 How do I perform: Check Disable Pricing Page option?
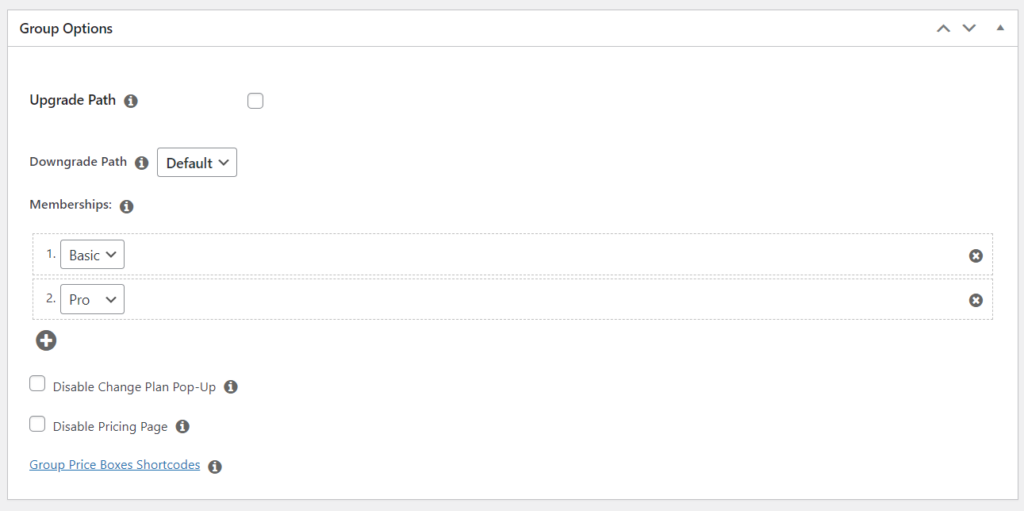tap(37, 424)
